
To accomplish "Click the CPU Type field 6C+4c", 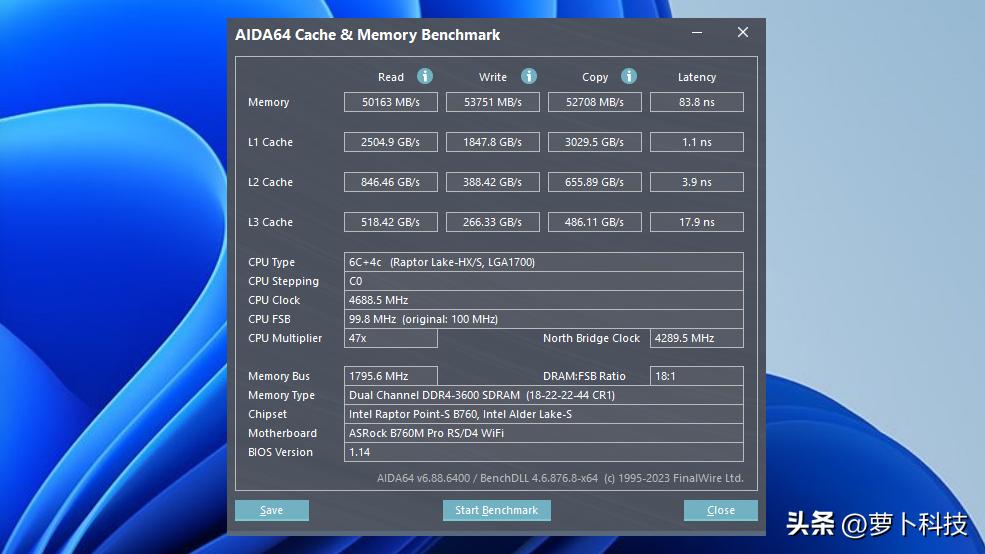I will coord(544,262).
